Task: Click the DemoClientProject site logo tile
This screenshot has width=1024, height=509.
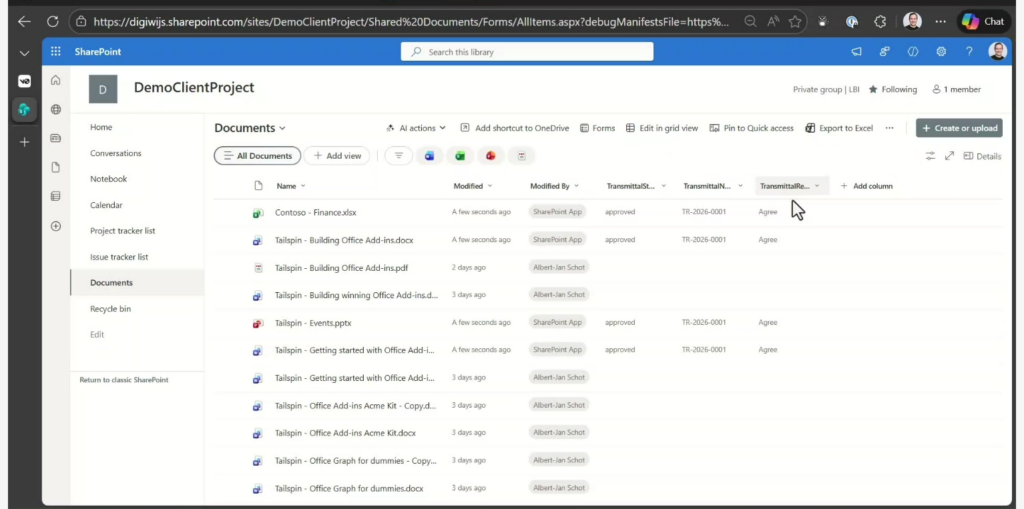Action: tap(103, 90)
